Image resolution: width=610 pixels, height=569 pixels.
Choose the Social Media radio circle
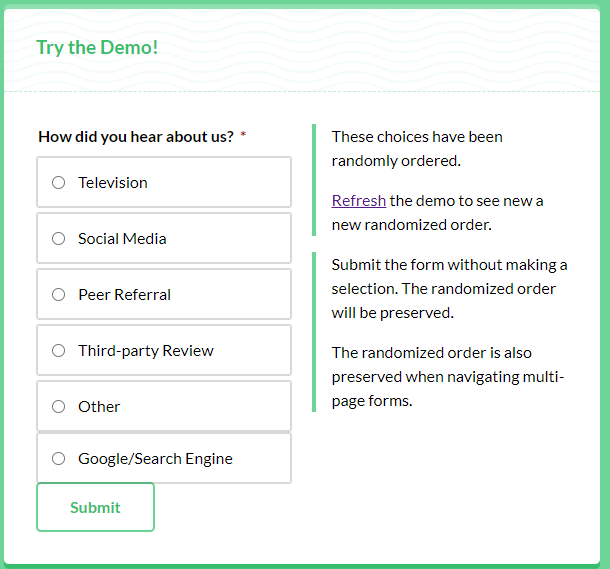click(x=59, y=239)
